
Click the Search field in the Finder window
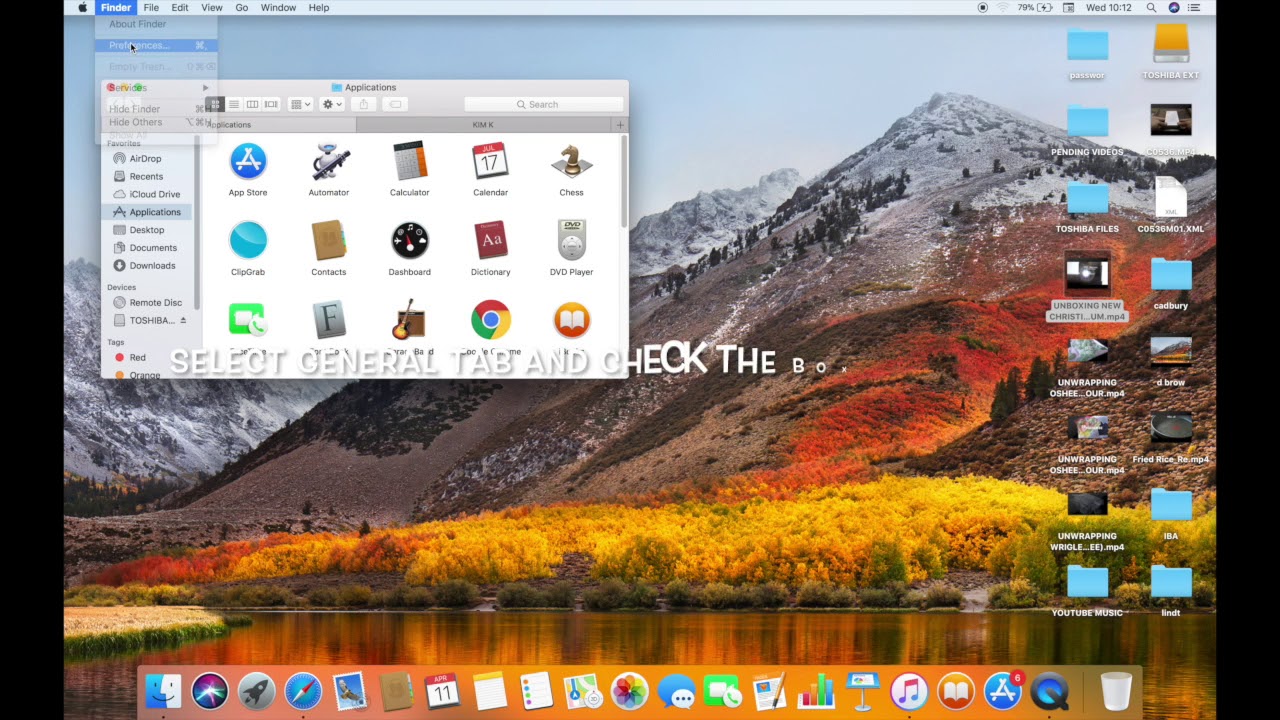coord(540,104)
